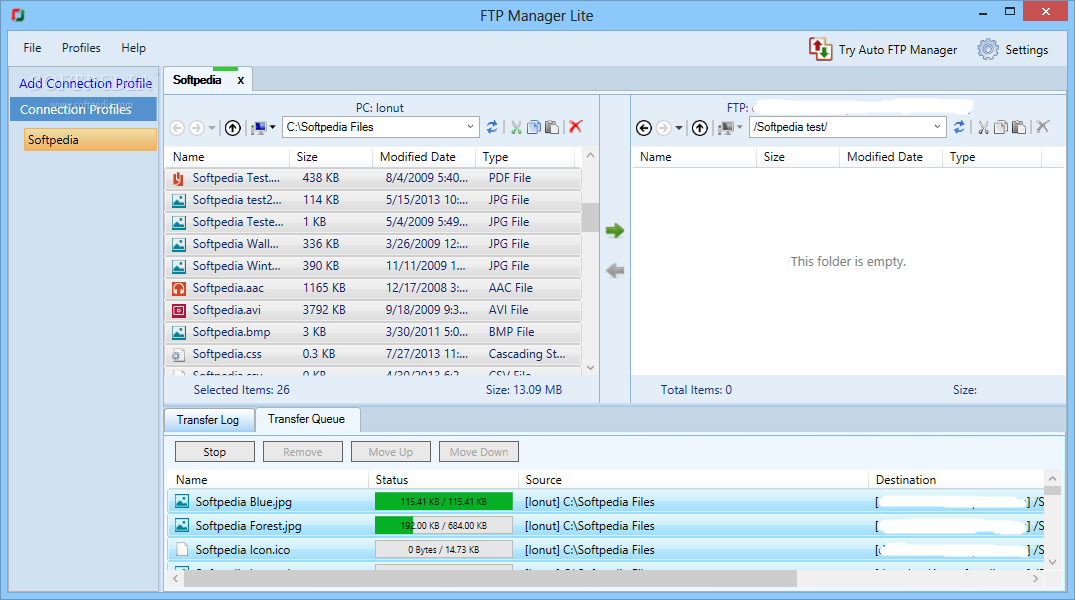Open PC drives dropdown arrow

(x=272, y=128)
